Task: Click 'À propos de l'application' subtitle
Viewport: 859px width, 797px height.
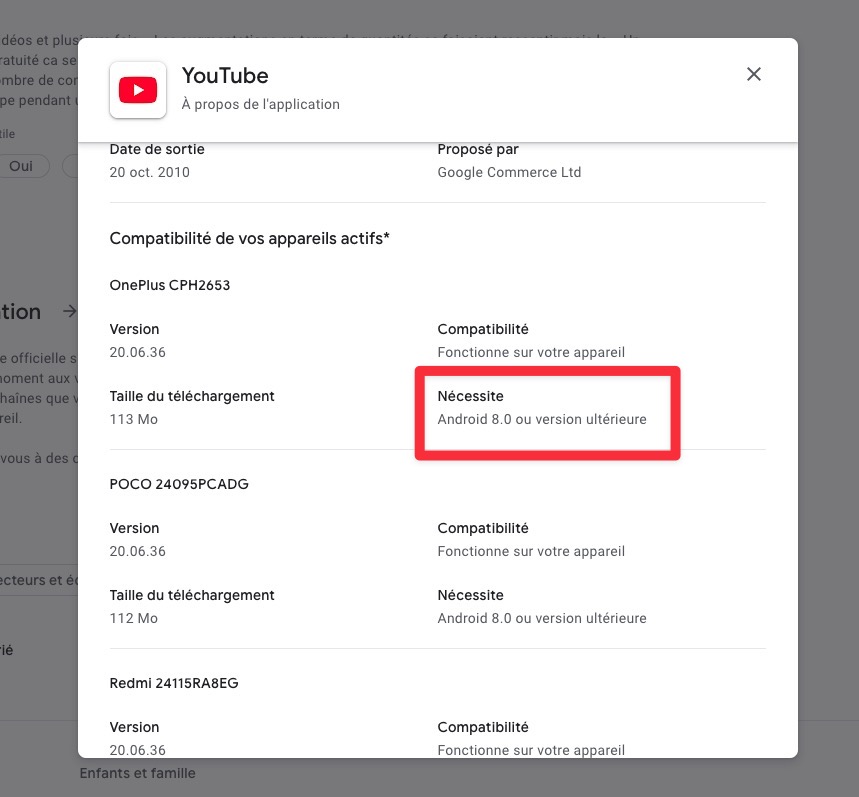Action: point(261,104)
